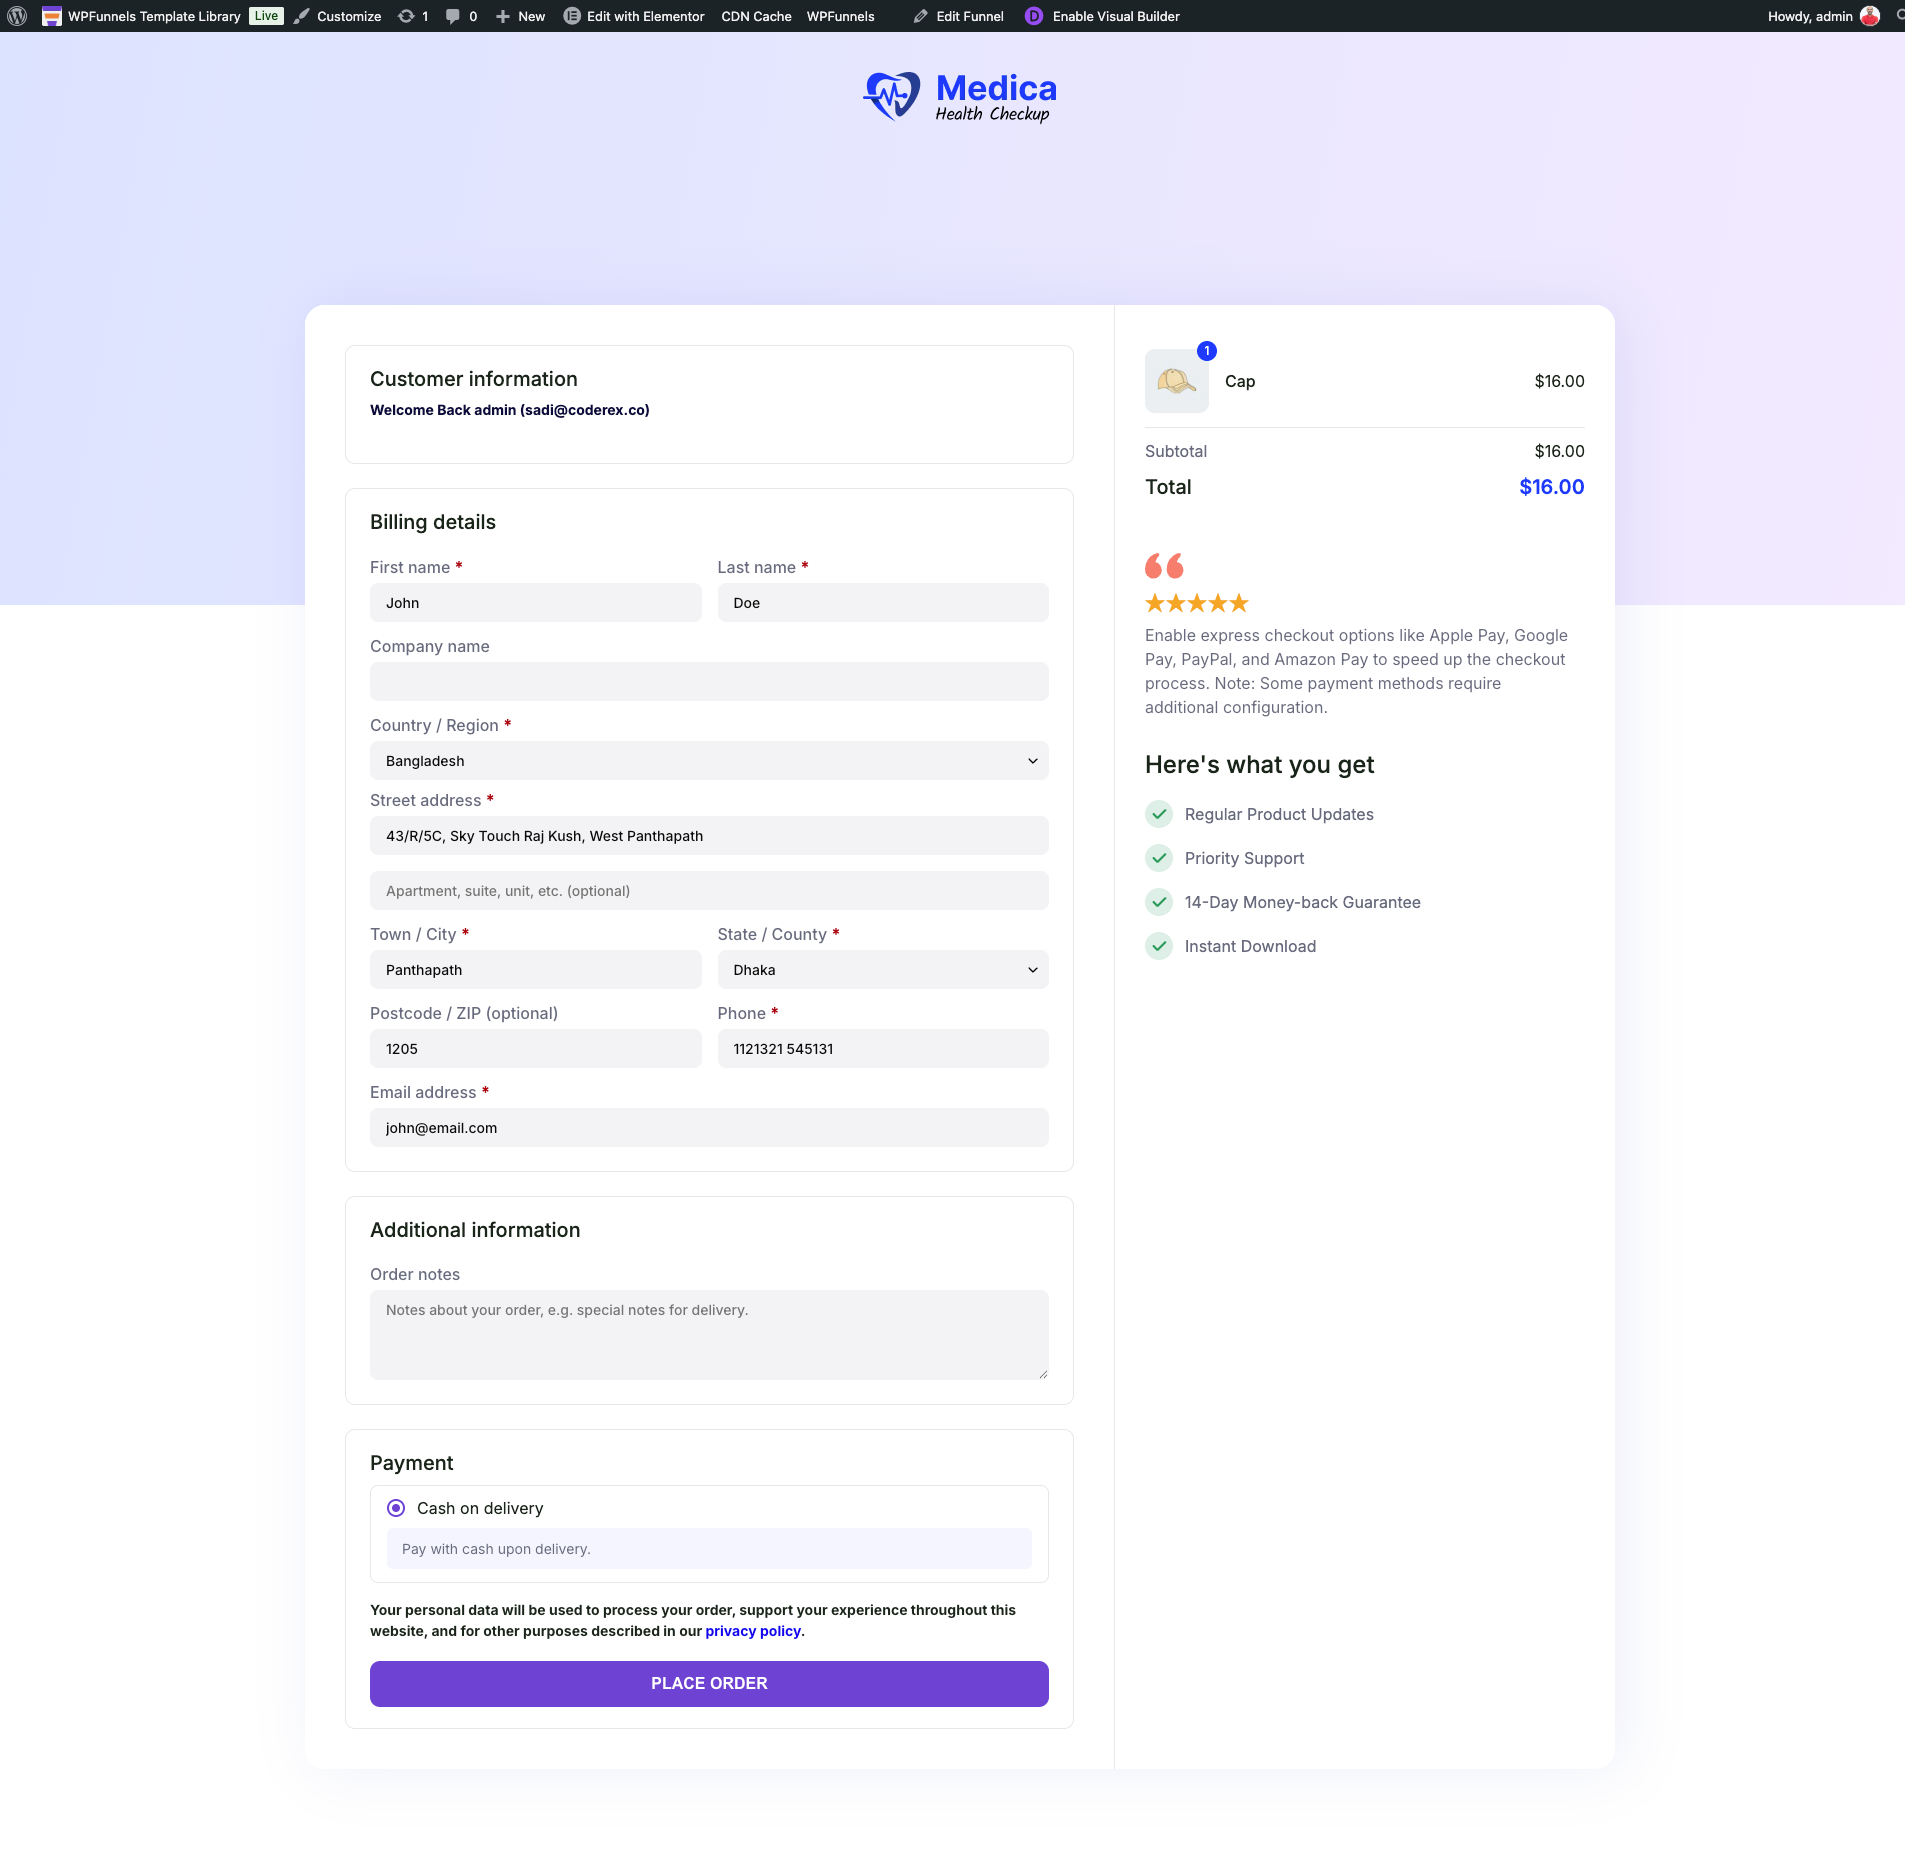The width and height of the screenshot is (1905, 1869).
Task: Click the Edit Funnel pencil icon
Action: (921, 16)
